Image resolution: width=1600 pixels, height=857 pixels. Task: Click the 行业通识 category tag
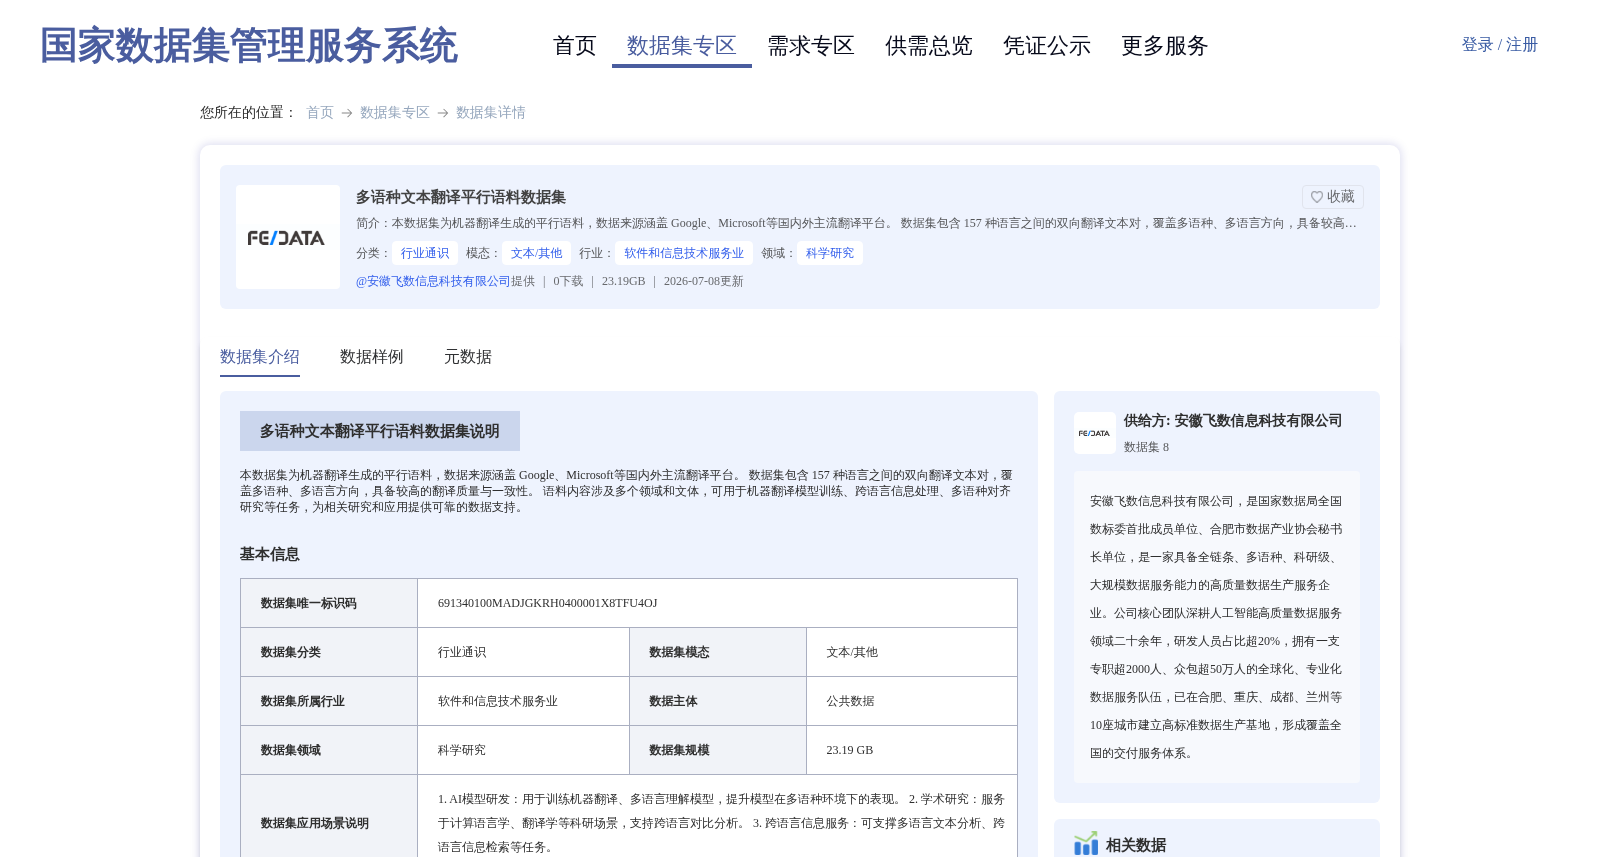tap(425, 253)
